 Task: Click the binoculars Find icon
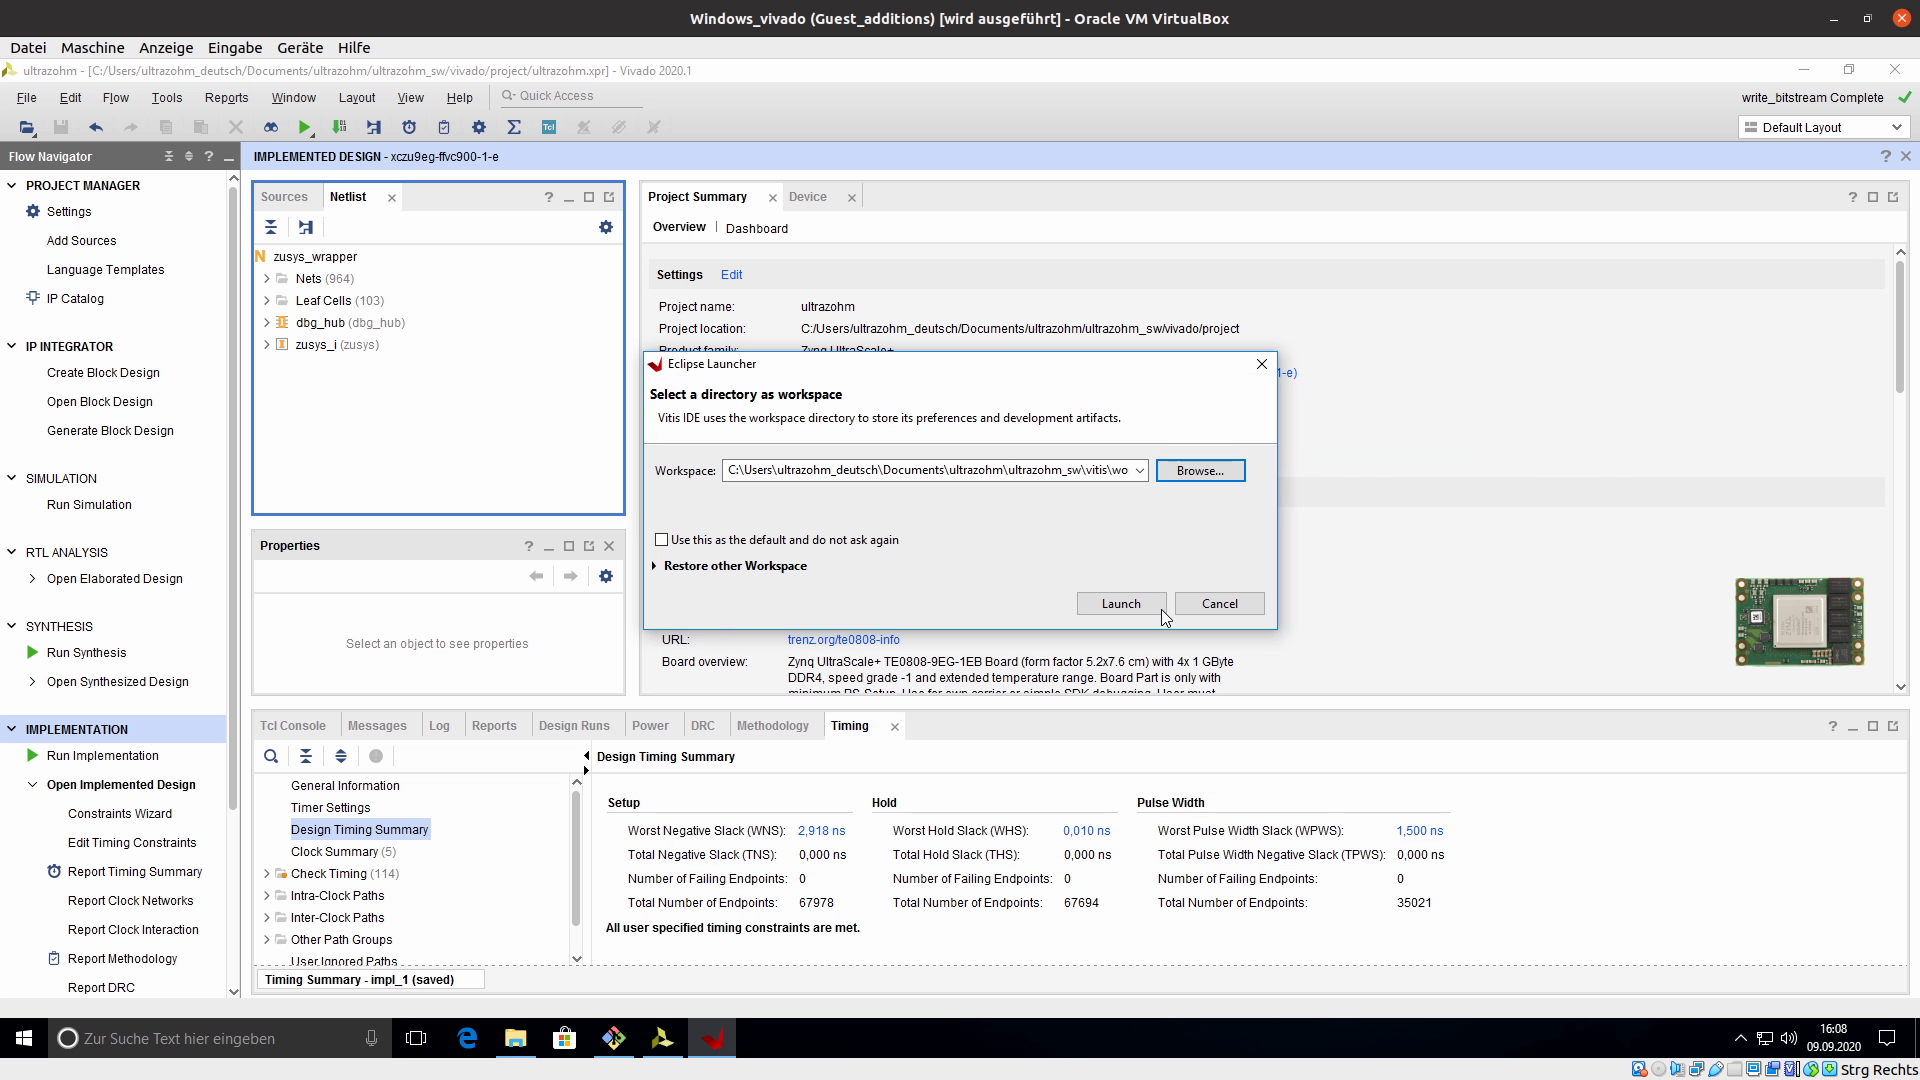pyautogui.click(x=270, y=127)
